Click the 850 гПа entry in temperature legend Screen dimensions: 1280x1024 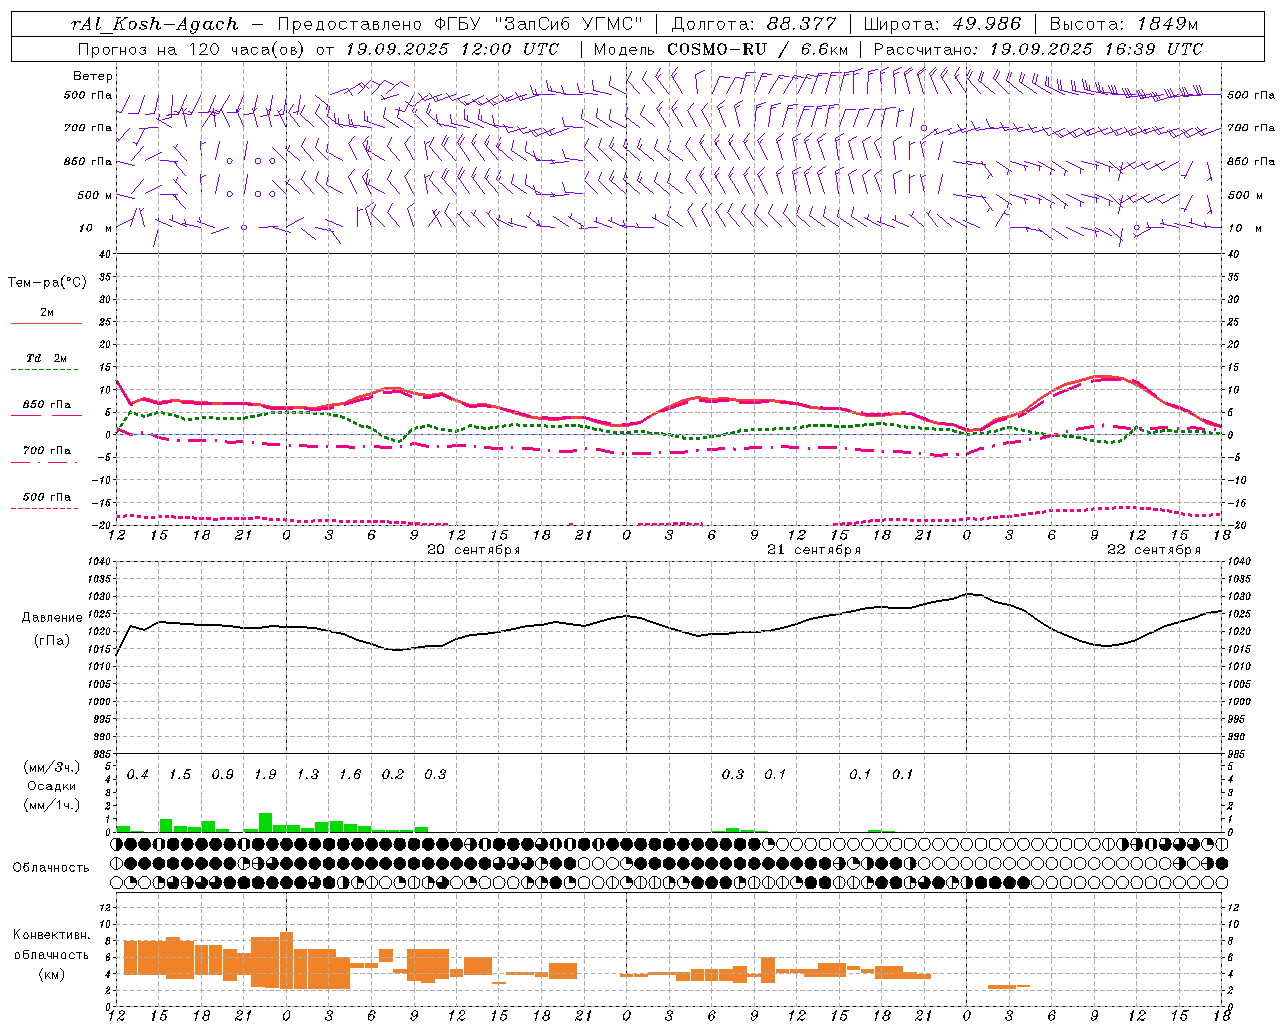46,405
